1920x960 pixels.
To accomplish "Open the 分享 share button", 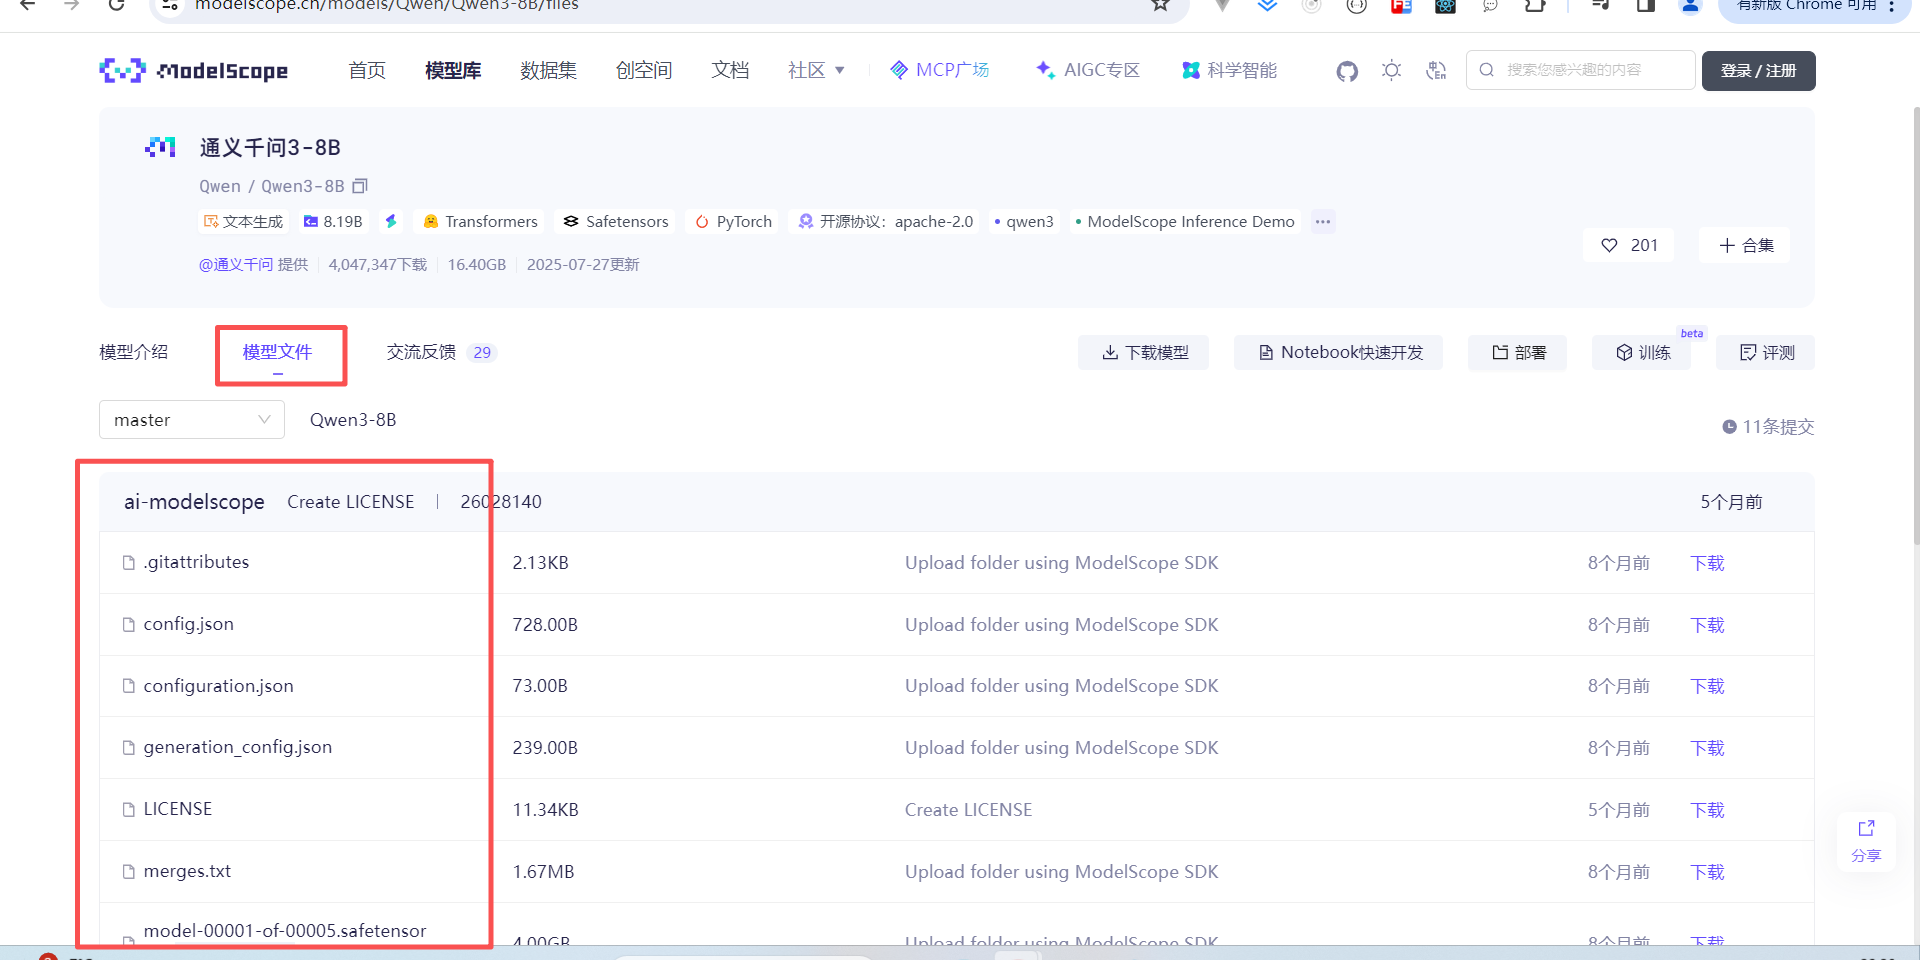I will tap(1866, 841).
